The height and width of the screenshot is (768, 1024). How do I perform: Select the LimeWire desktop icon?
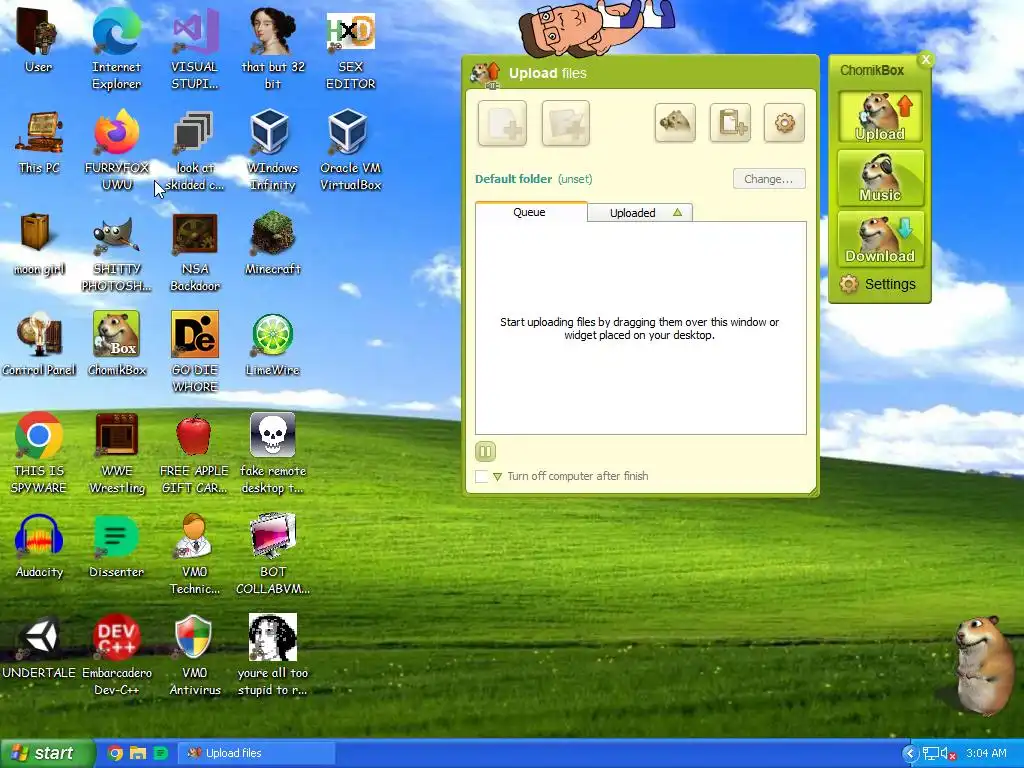(273, 344)
